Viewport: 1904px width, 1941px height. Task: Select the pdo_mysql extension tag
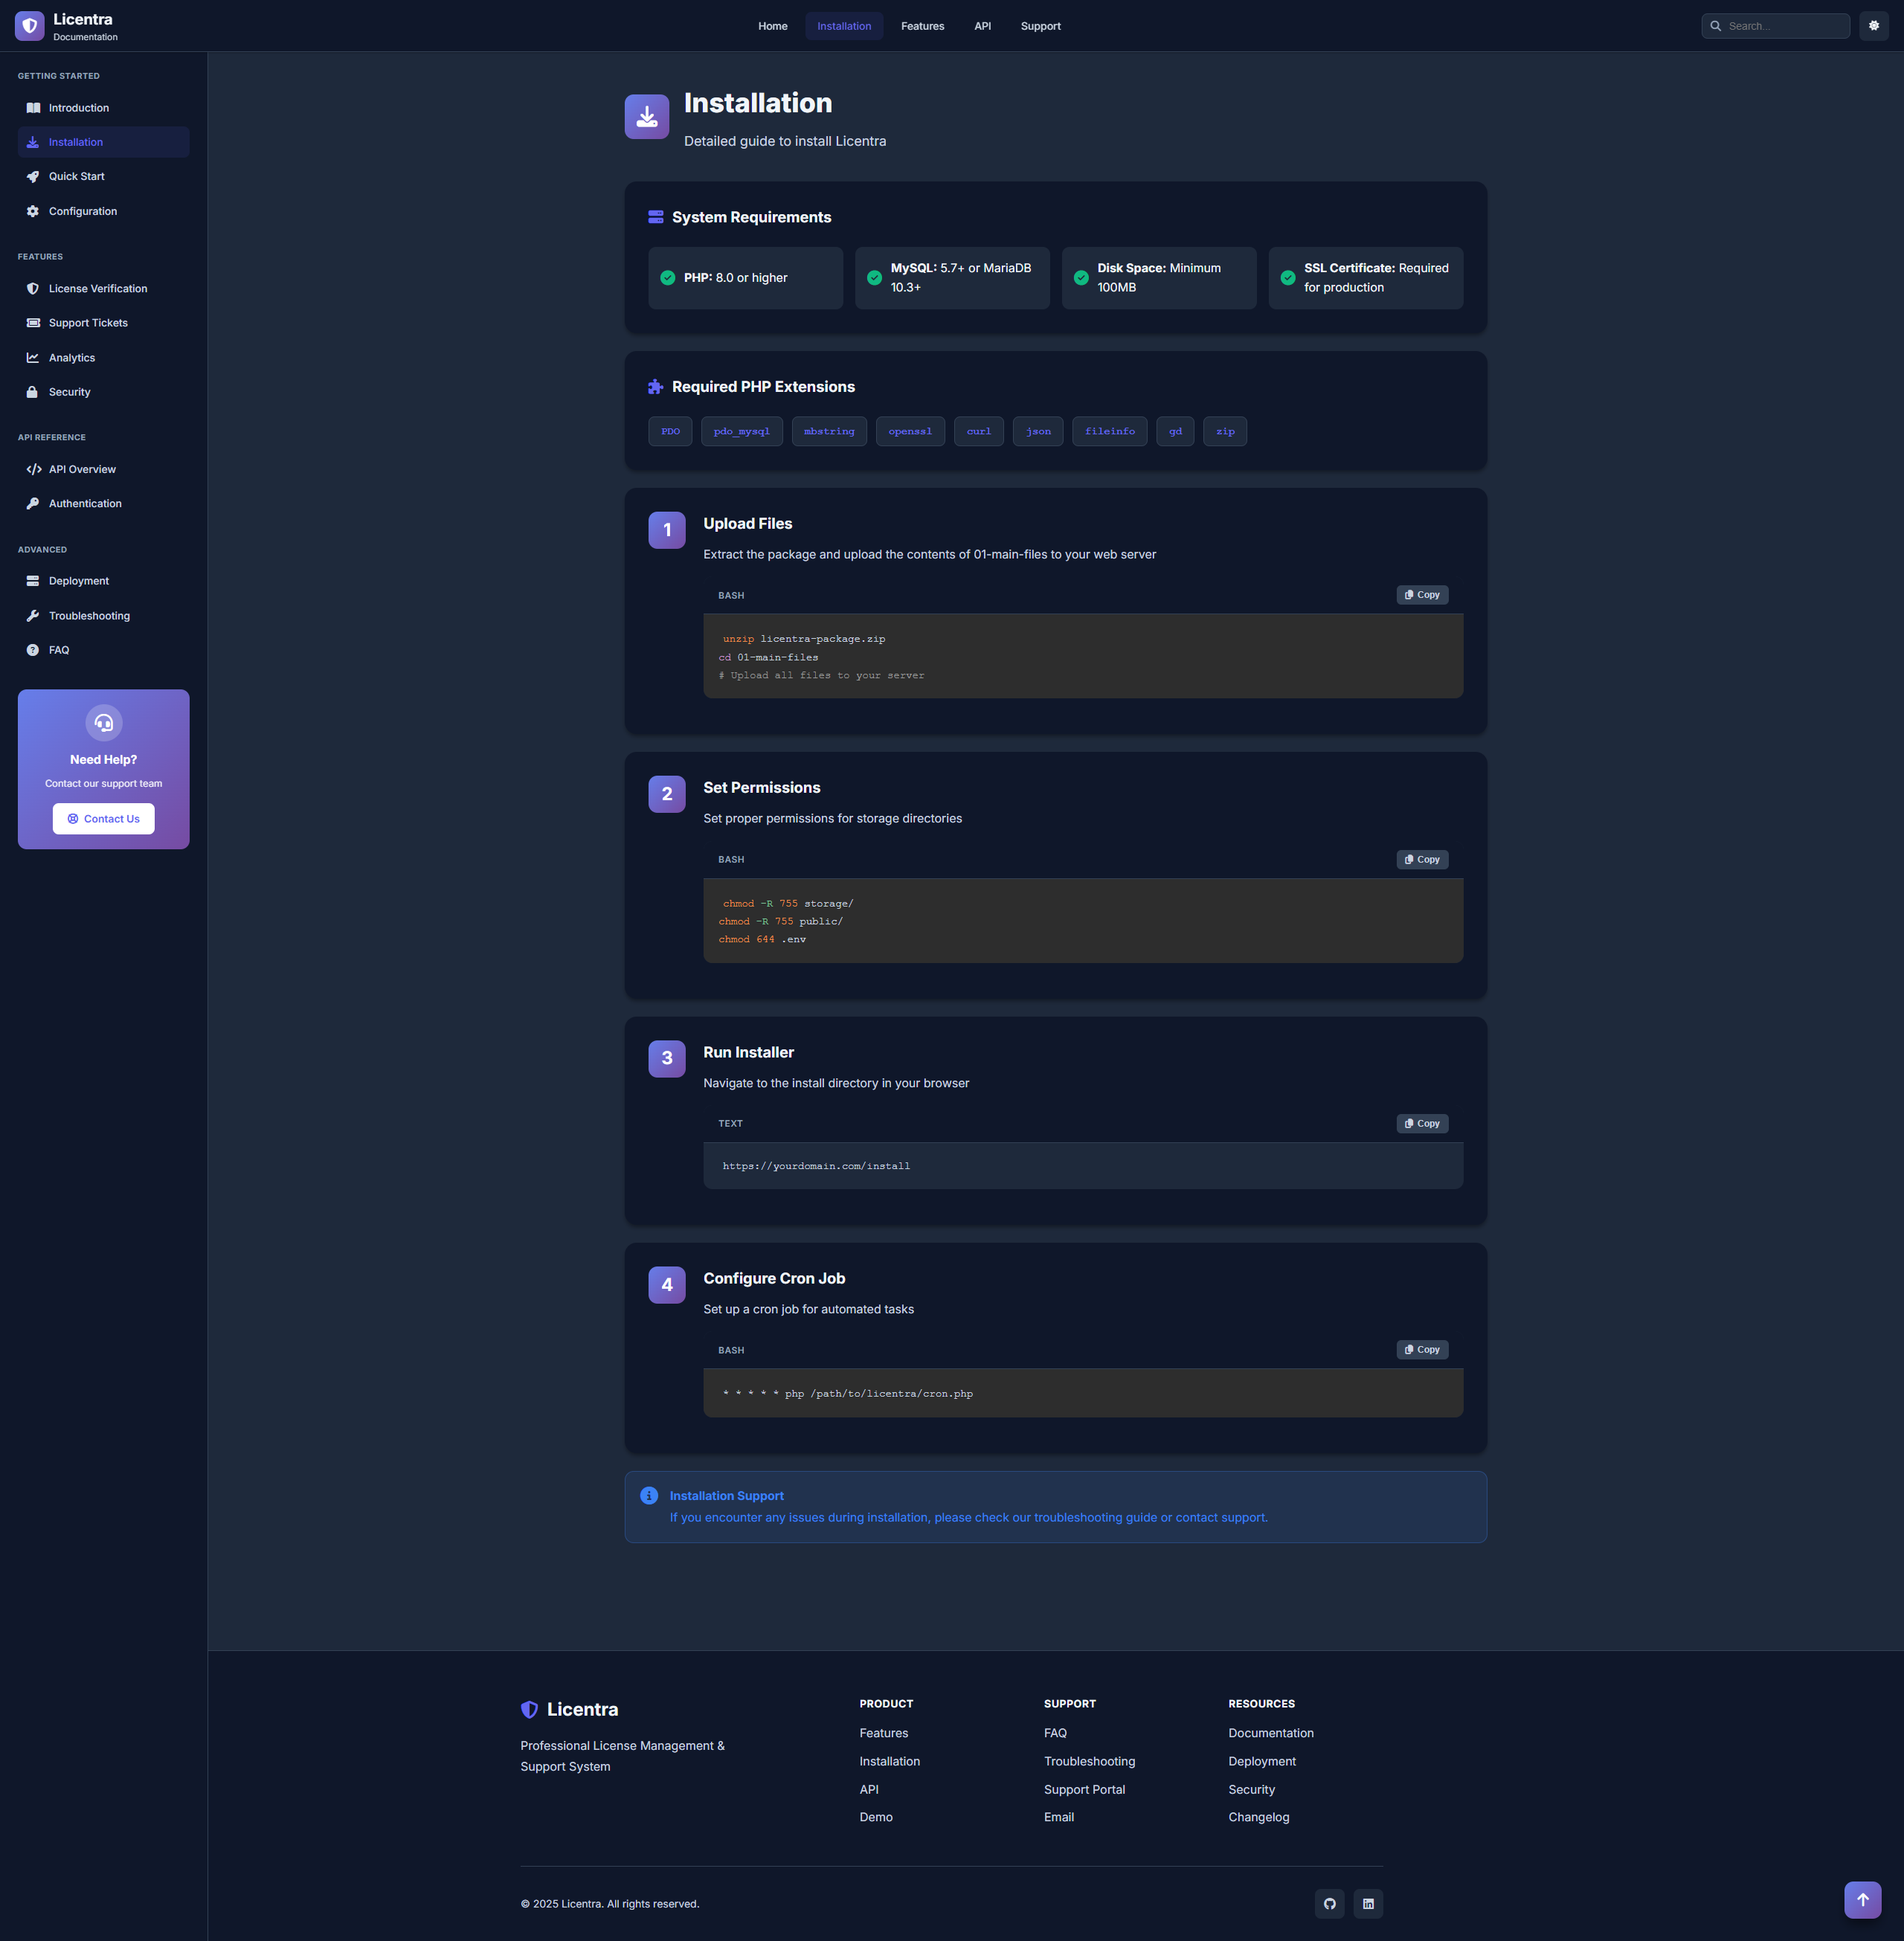point(741,431)
